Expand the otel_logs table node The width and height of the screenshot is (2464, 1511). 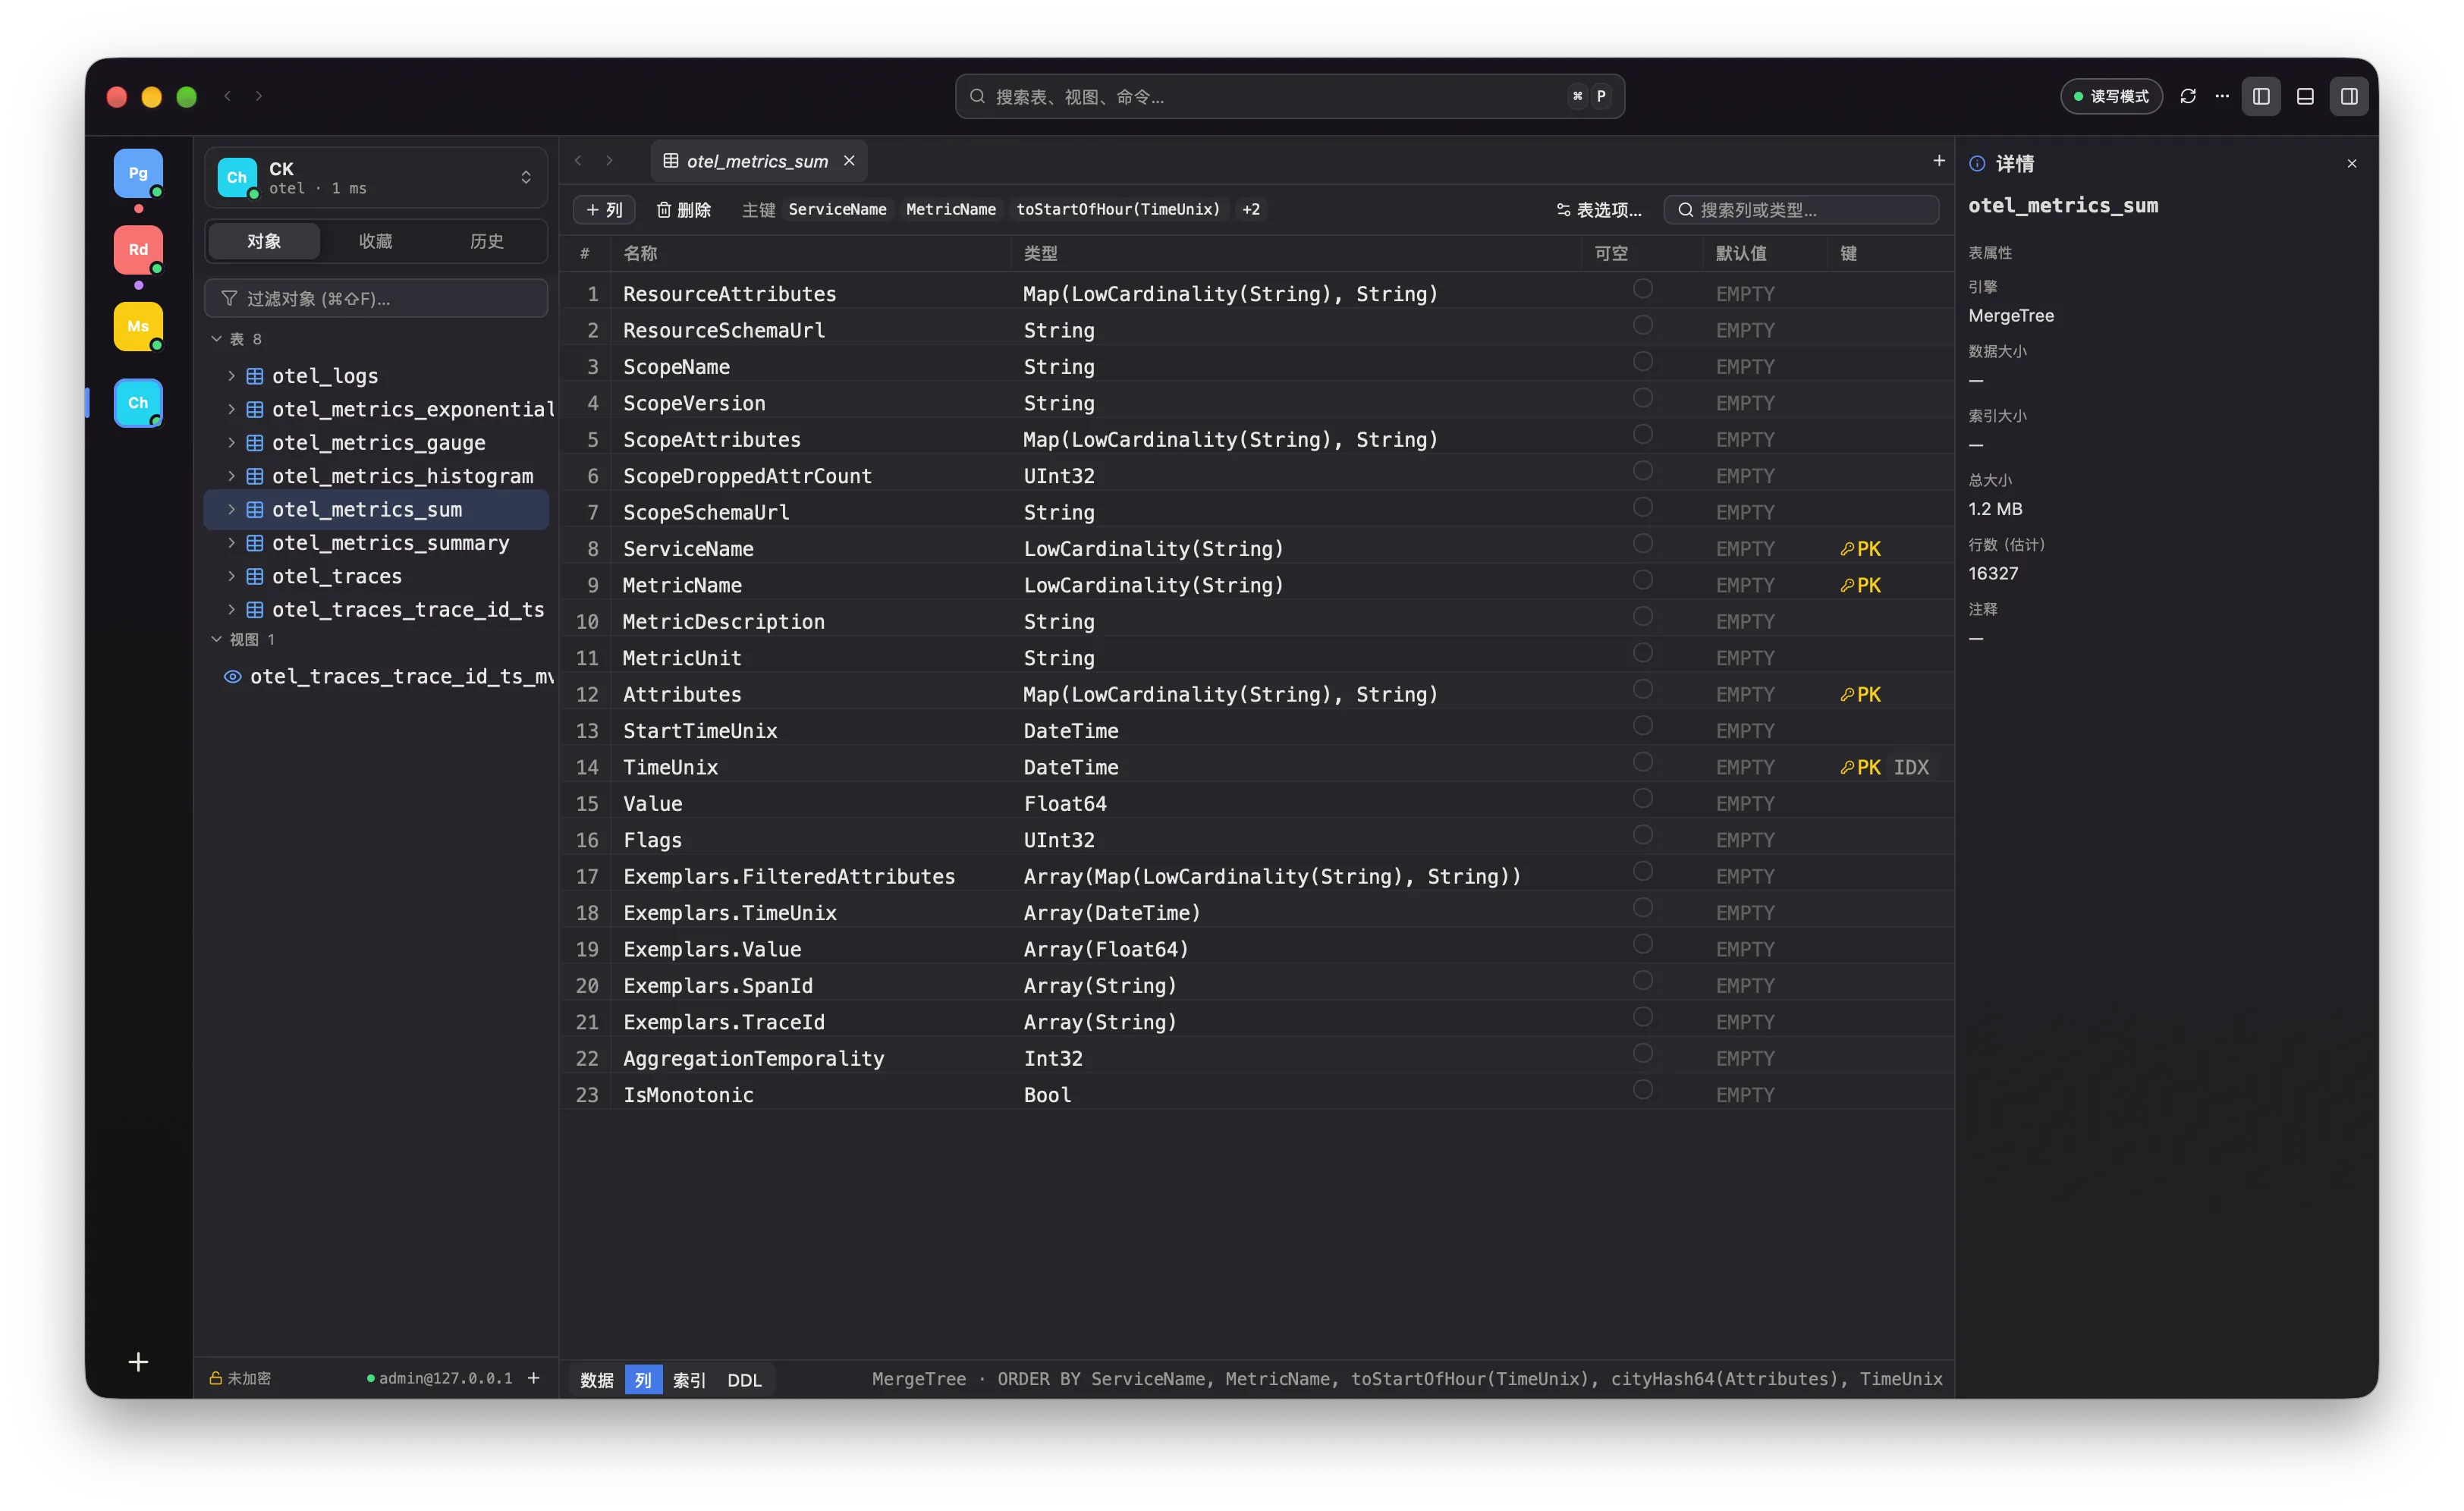pos(231,376)
